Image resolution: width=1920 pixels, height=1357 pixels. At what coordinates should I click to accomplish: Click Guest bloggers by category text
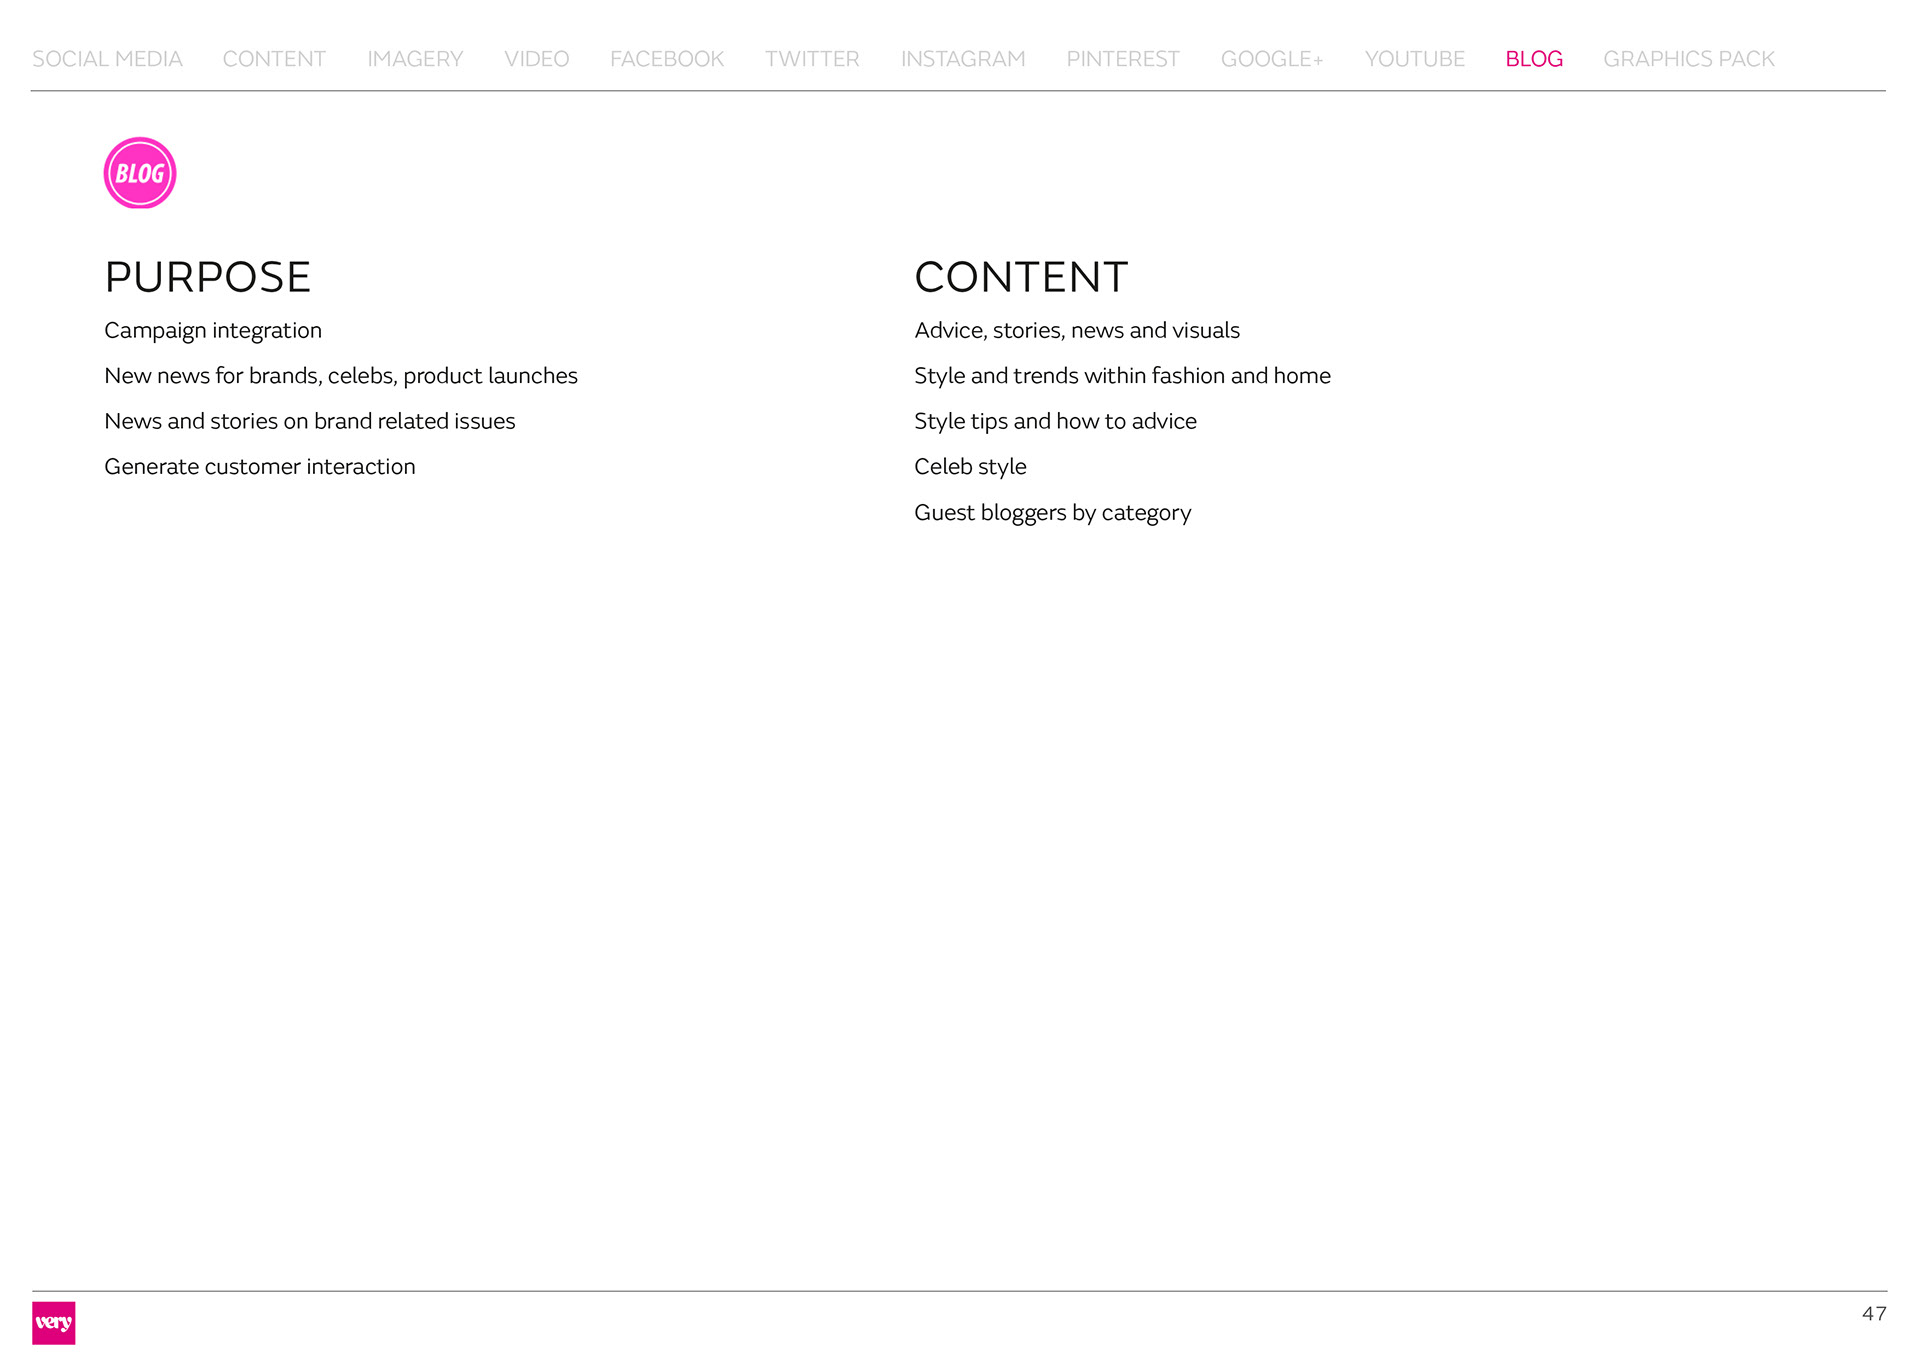point(1052,512)
